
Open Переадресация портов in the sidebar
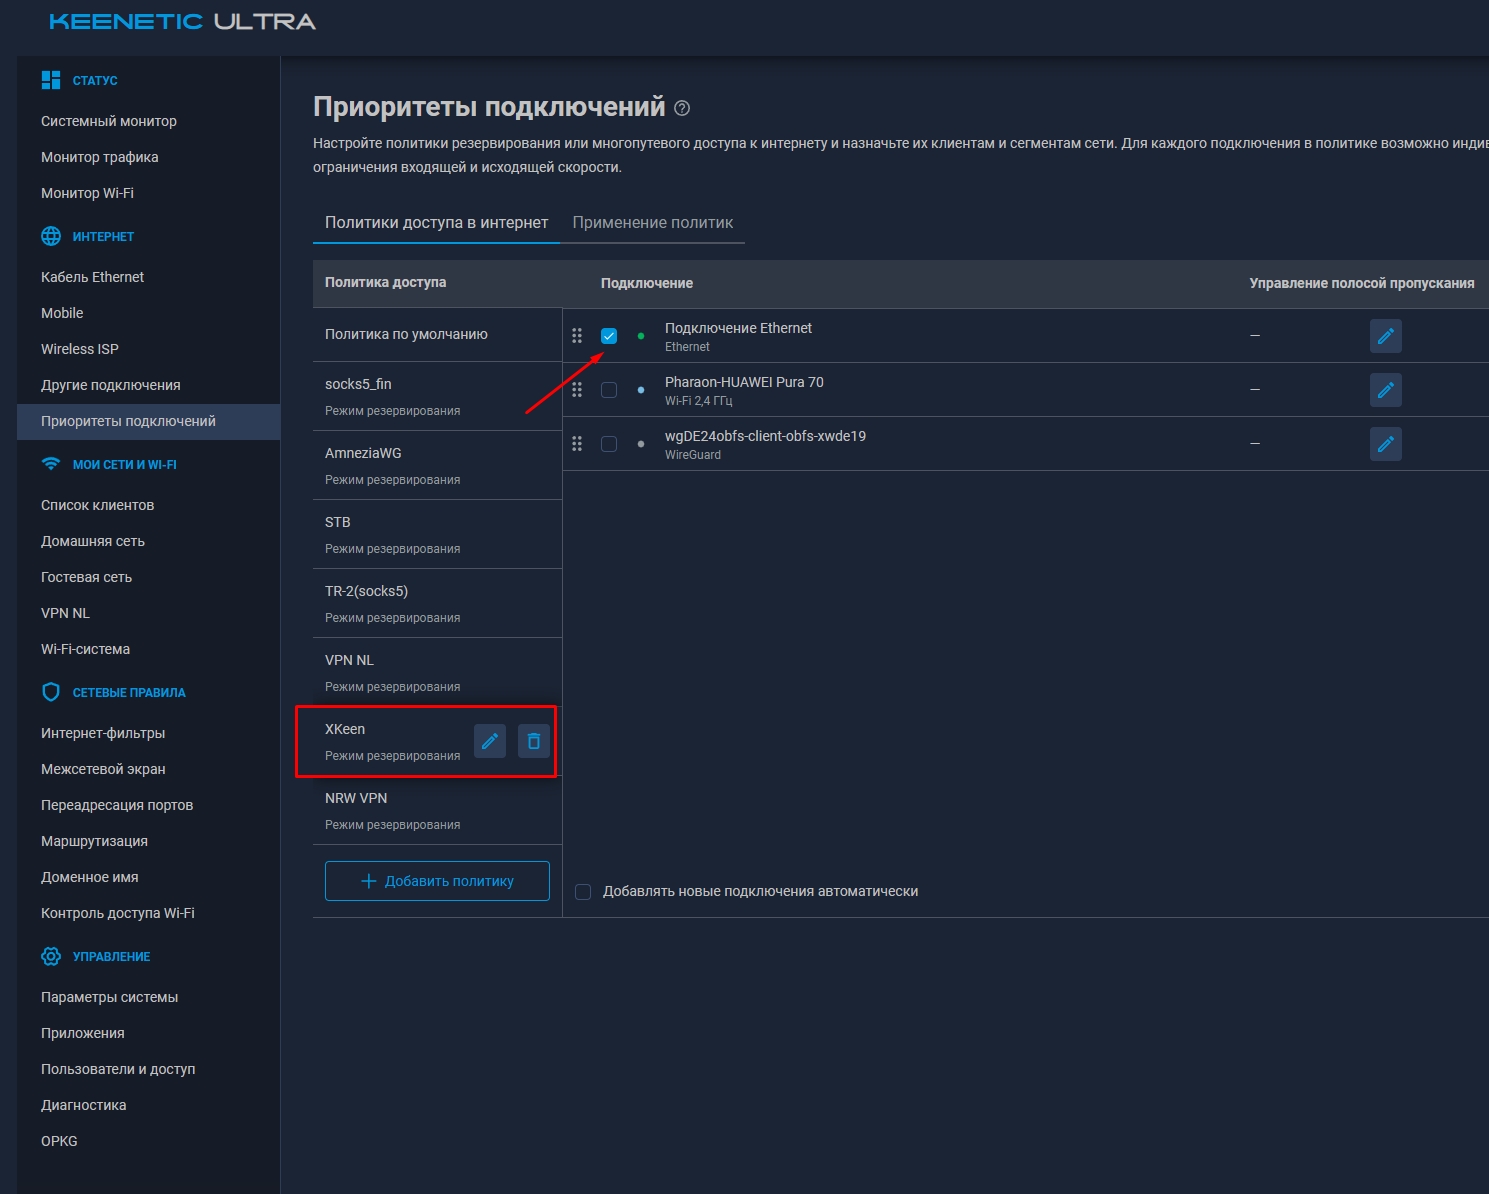(x=117, y=804)
